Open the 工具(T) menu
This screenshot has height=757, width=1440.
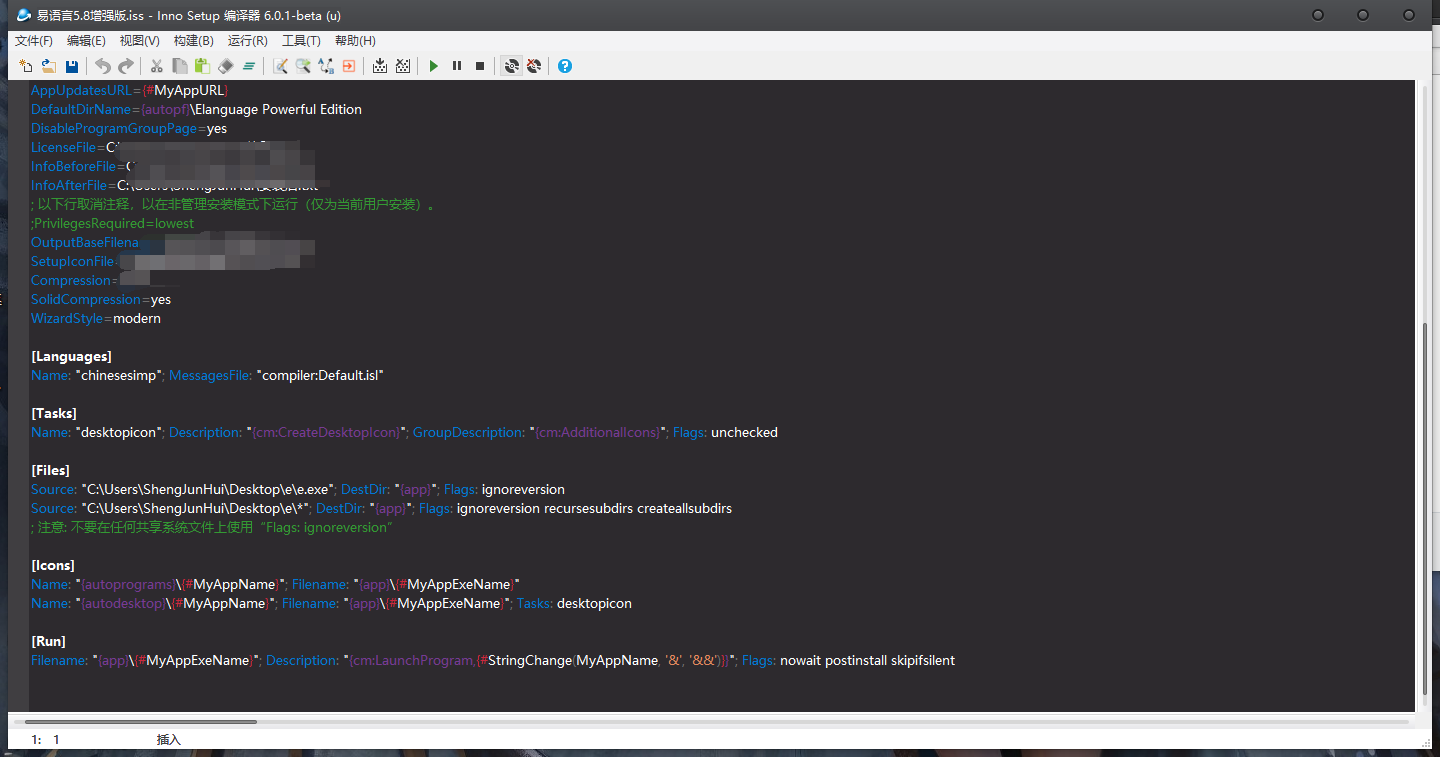coord(301,41)
